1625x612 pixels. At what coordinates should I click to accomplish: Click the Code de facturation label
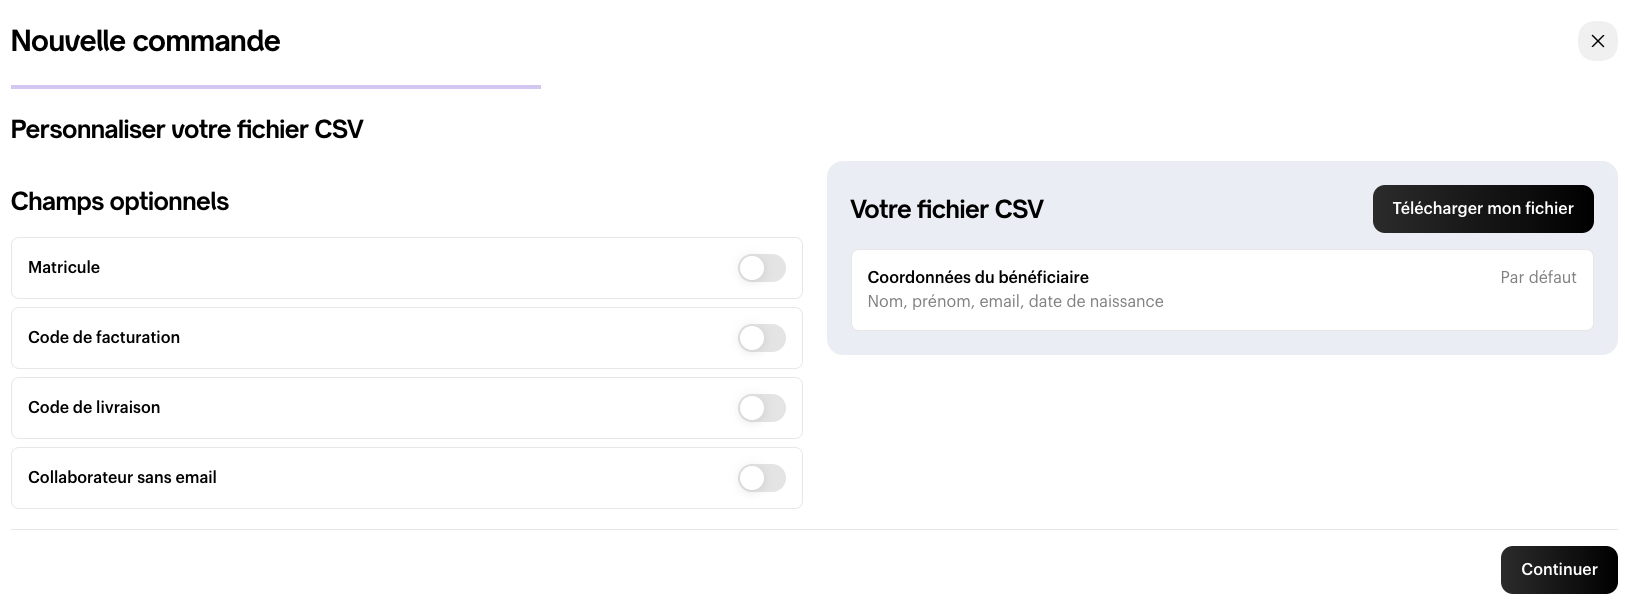(104, 337)
